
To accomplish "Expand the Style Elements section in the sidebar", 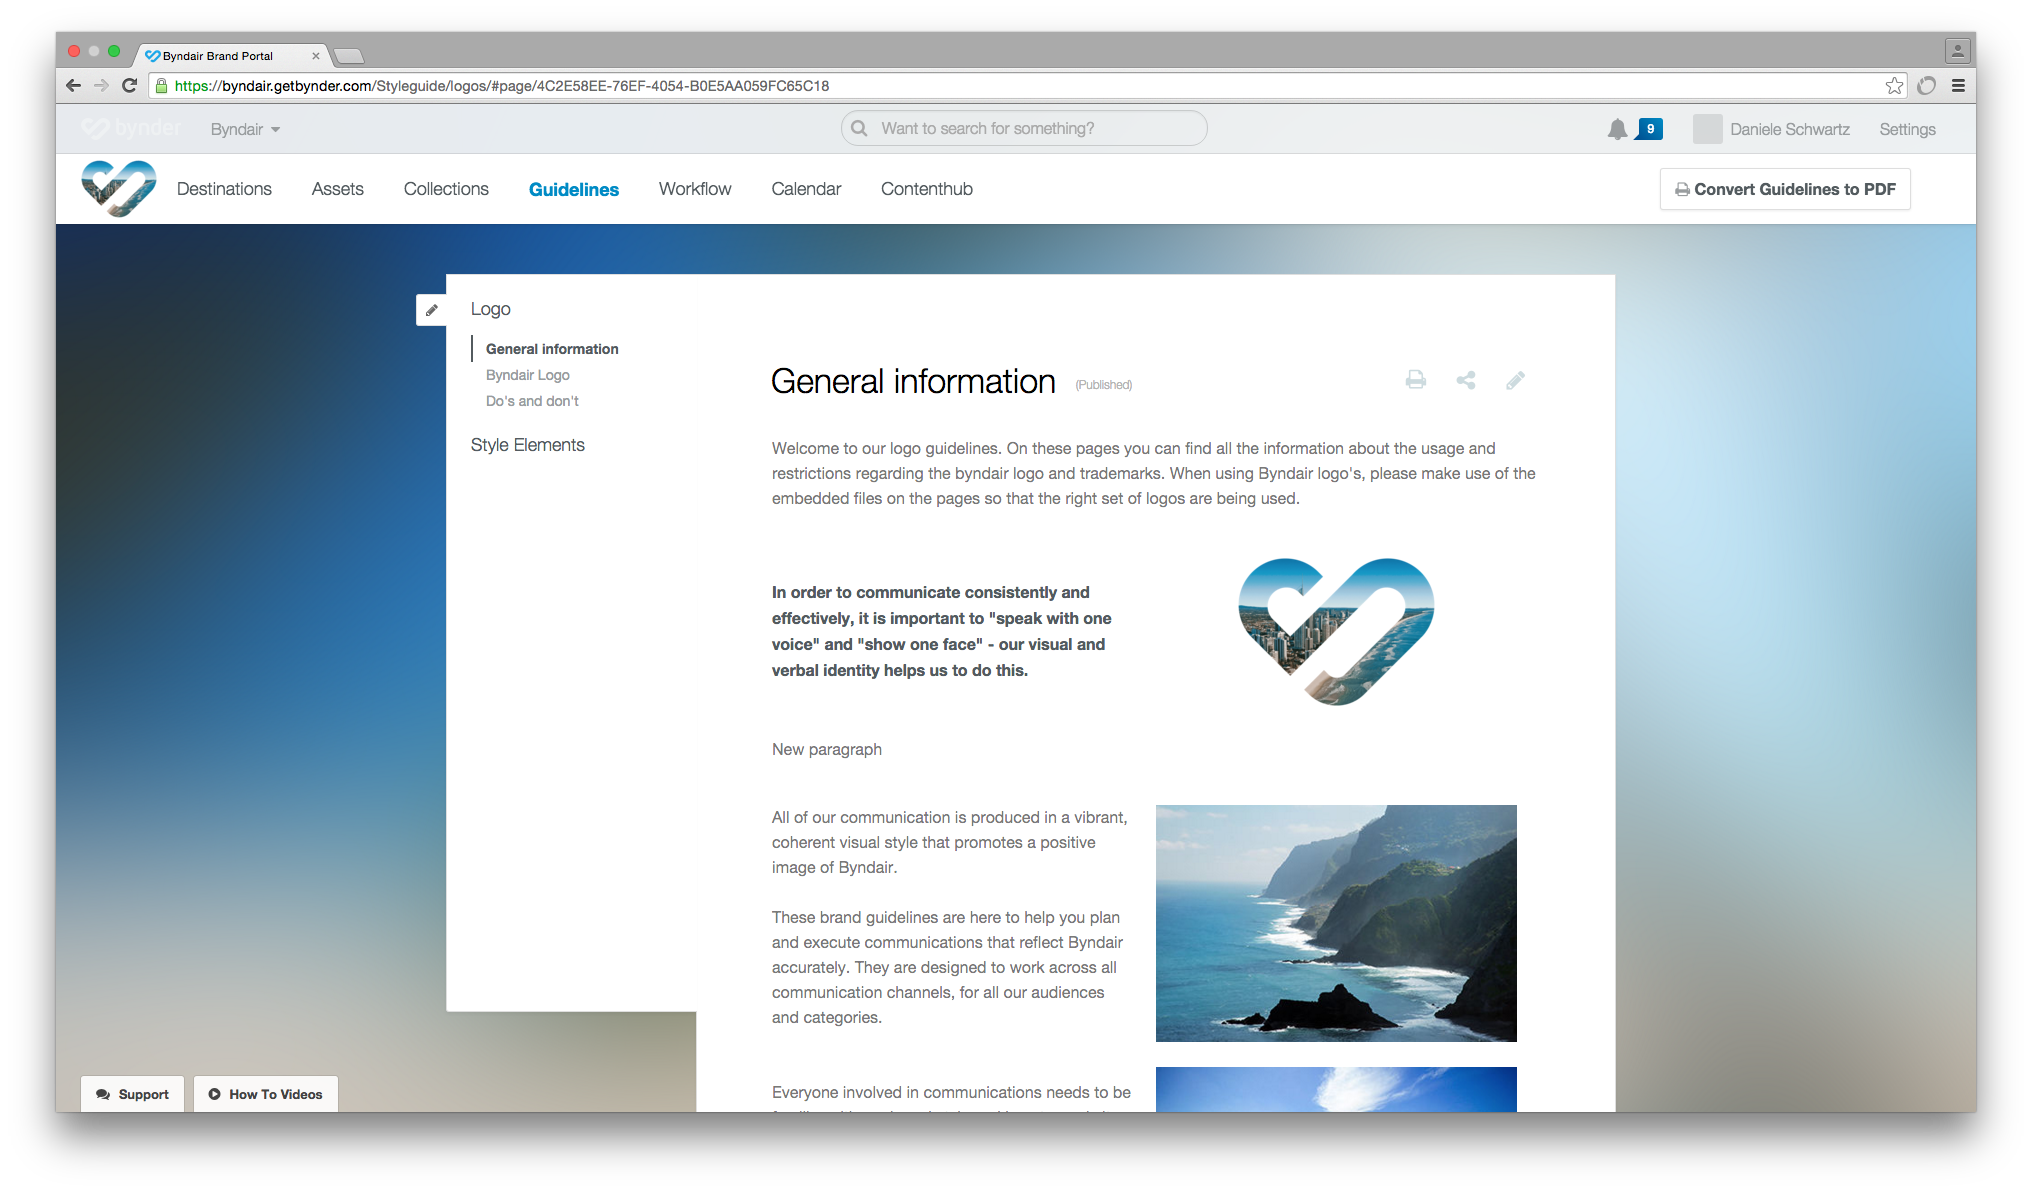I will tap(527, 445).
